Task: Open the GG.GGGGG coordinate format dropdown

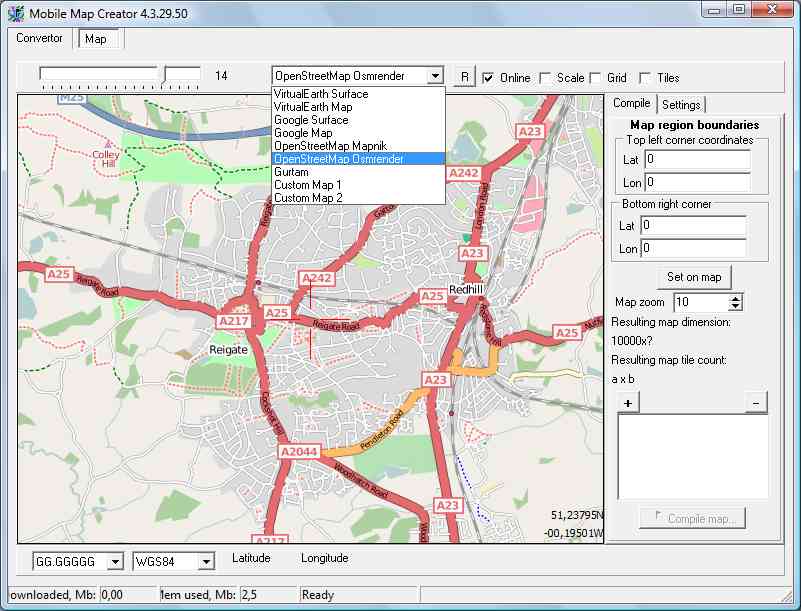Action: tap(114, 562)
